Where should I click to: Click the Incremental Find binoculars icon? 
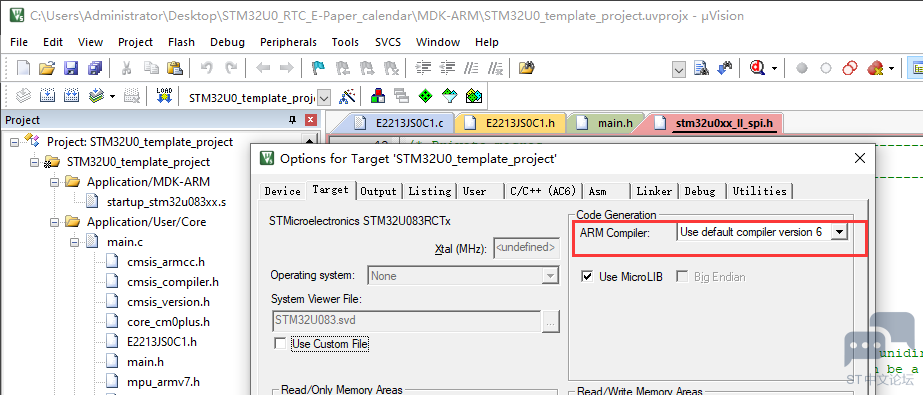[x=725, y=68]
